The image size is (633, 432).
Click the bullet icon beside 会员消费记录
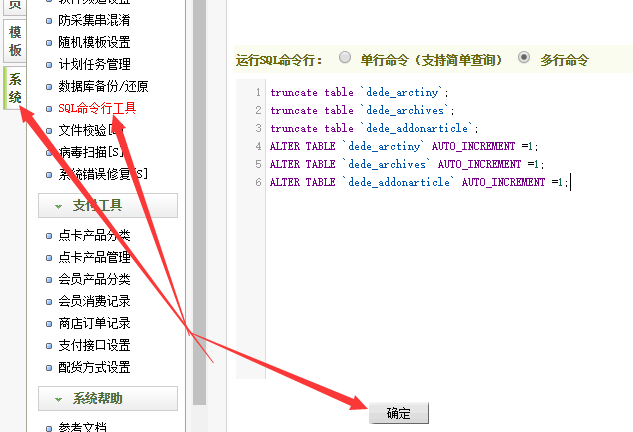[49, 302]
